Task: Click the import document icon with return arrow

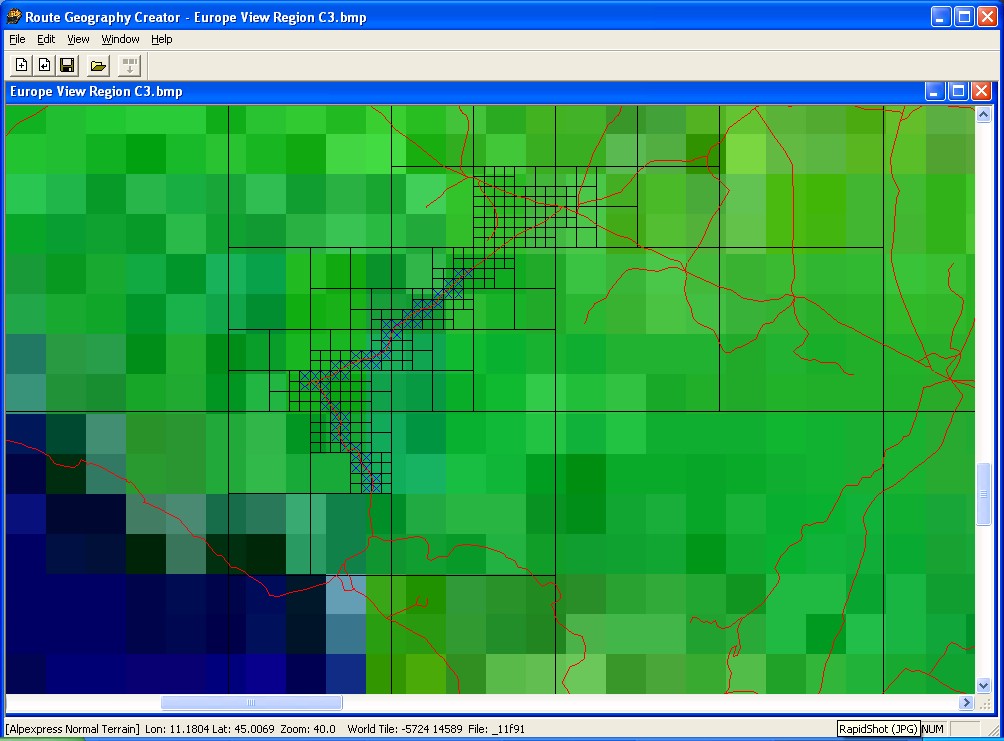Action: [44, 65]
